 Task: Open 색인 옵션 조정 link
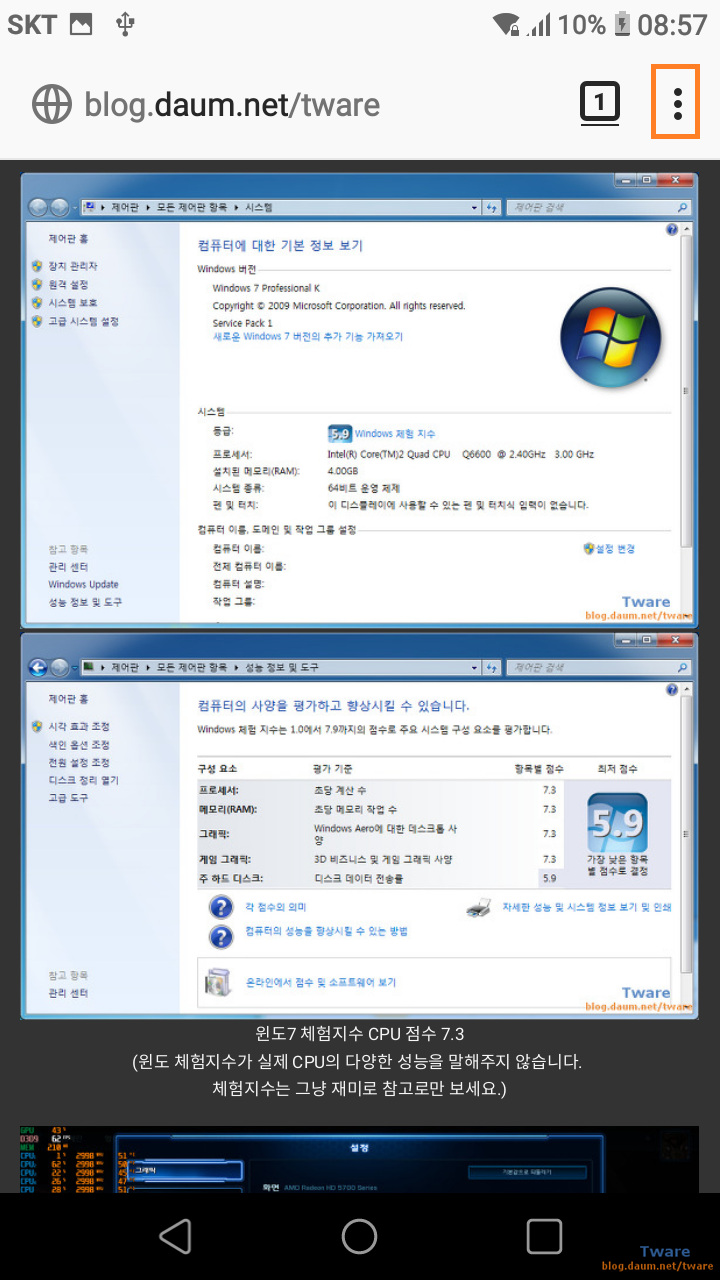pyautogui.click(x=78, y=744)
